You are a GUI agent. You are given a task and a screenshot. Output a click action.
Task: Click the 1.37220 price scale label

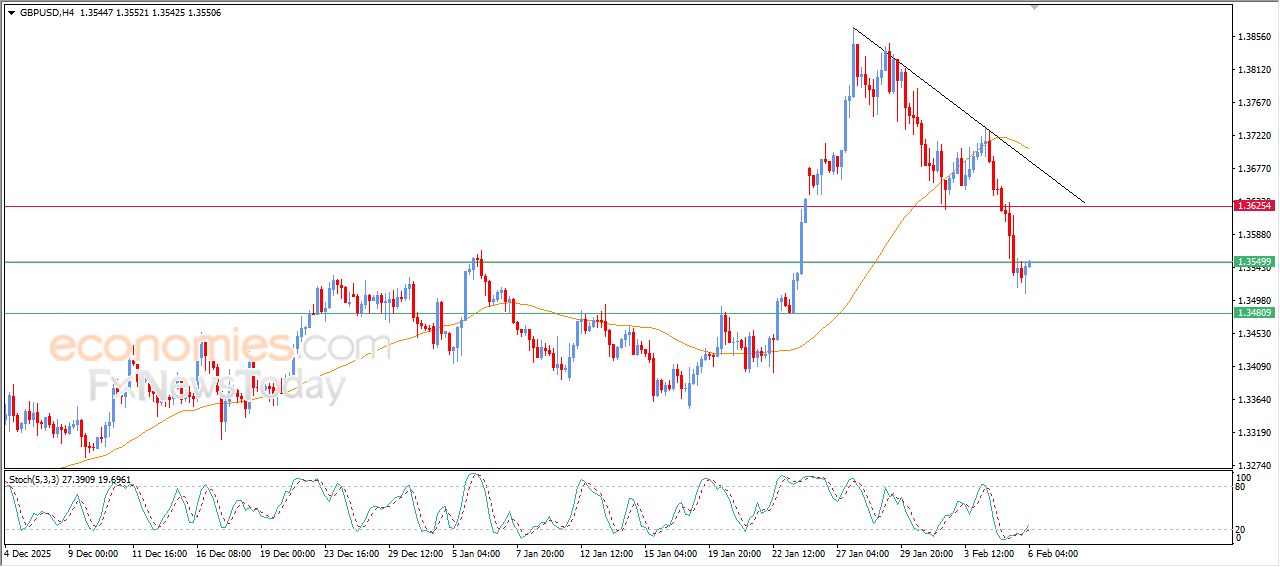click(x=1254, y=136)
